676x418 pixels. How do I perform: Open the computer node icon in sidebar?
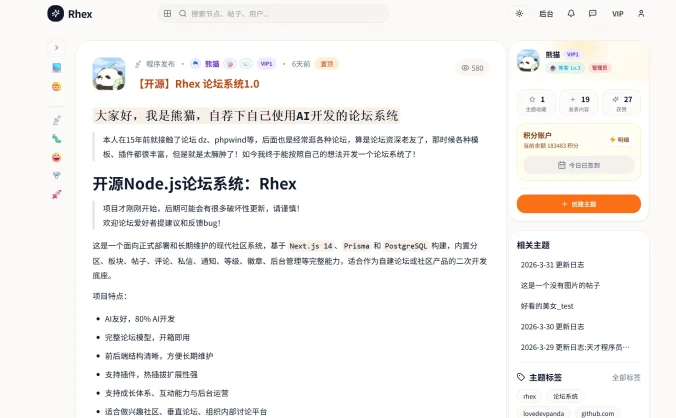point(56,68)
